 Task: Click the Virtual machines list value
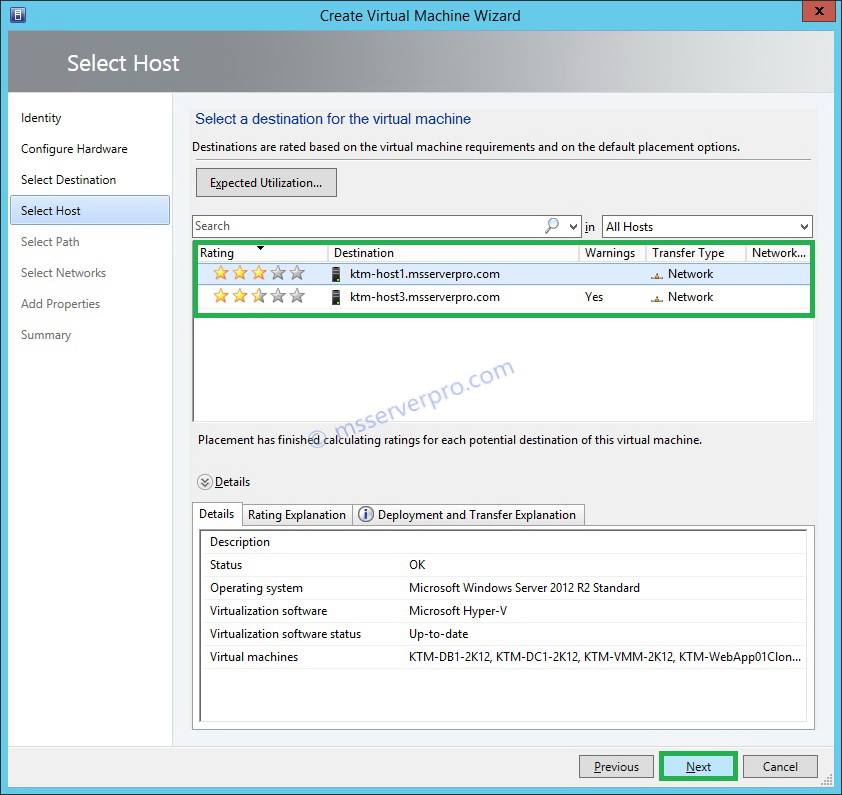tap(605, 656)
